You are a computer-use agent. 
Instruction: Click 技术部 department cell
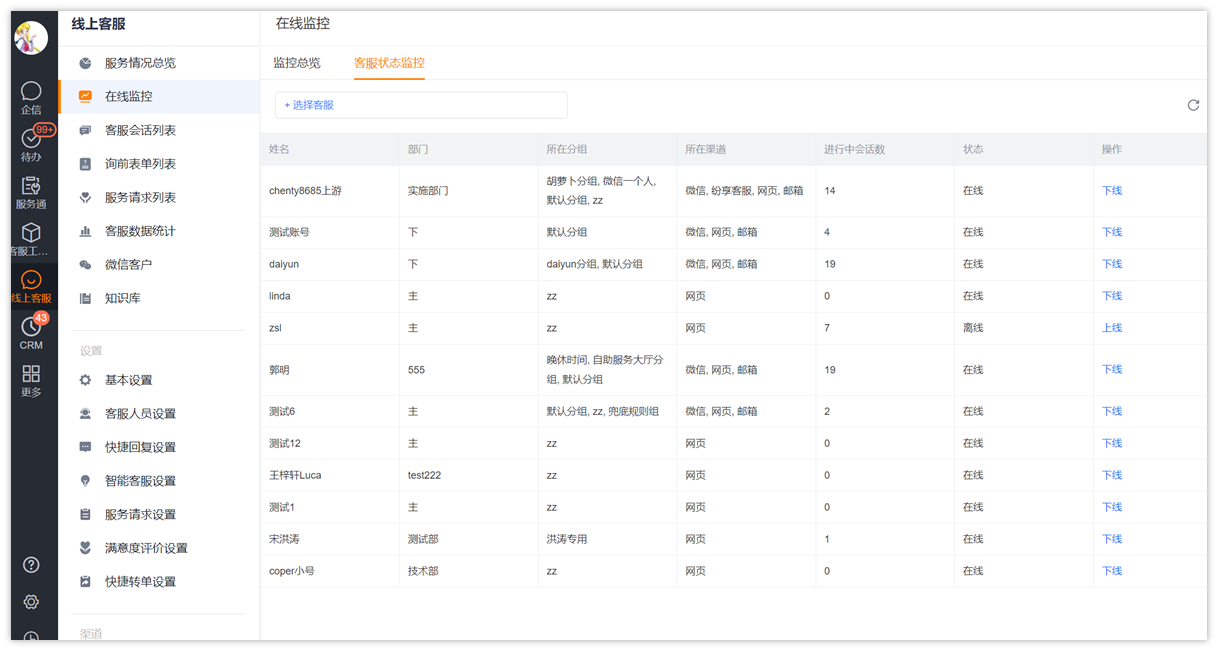click(x=423, y=571)
